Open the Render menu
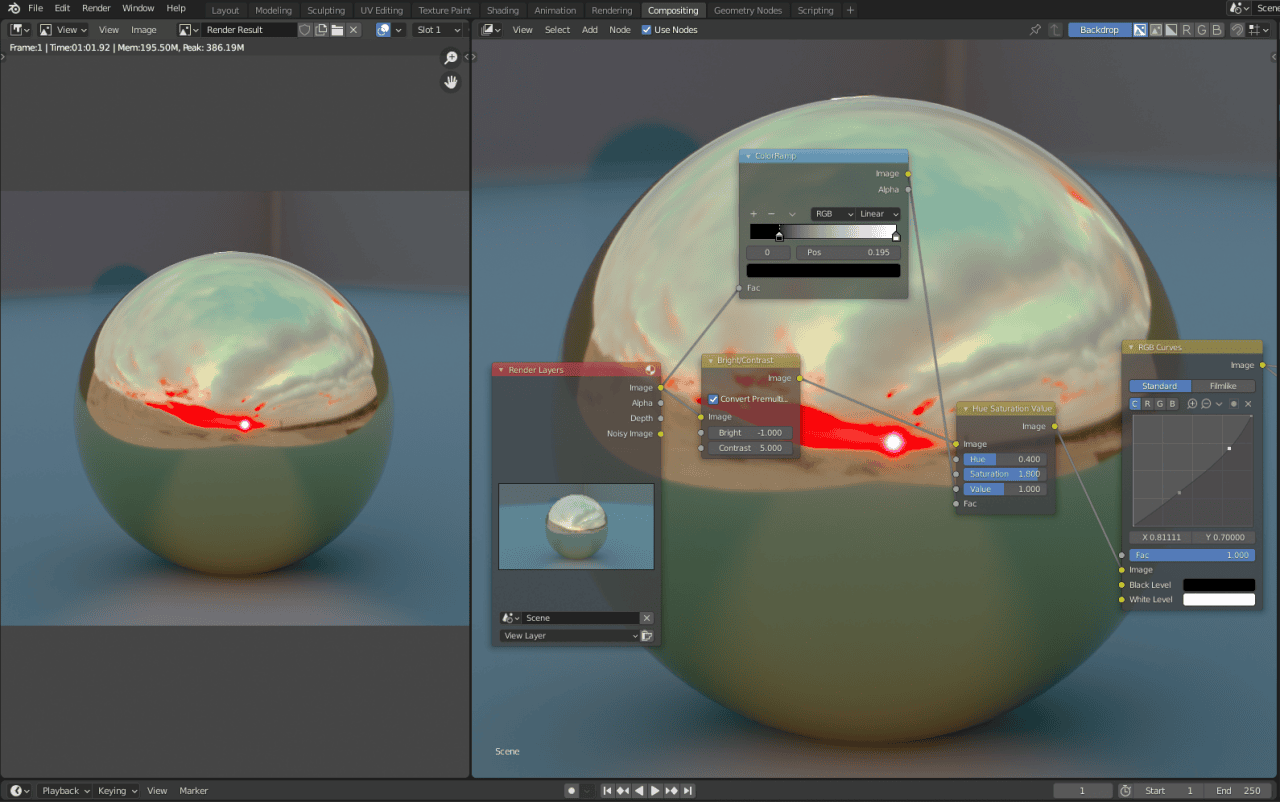1280x802 pixels. [x=95, y=9]
